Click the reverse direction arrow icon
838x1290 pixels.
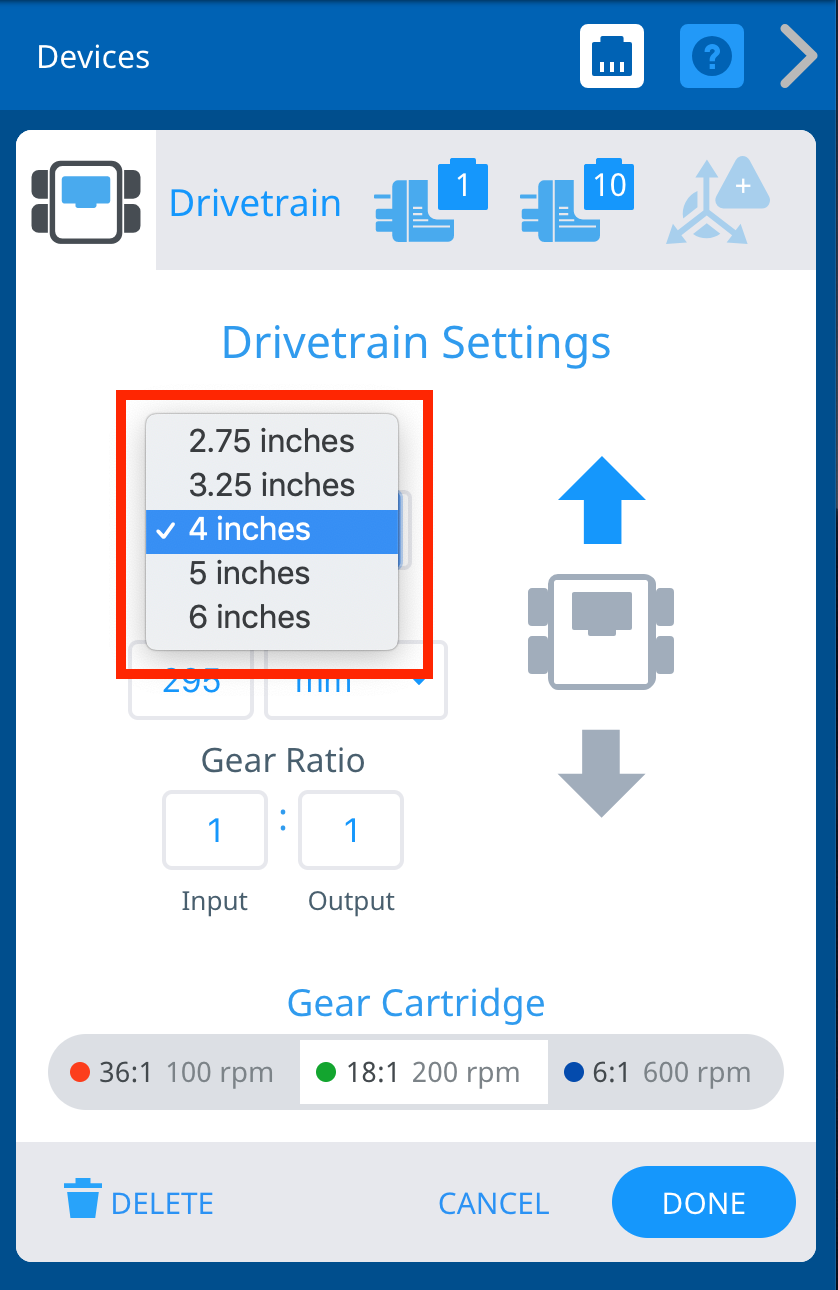click(600, 772)
